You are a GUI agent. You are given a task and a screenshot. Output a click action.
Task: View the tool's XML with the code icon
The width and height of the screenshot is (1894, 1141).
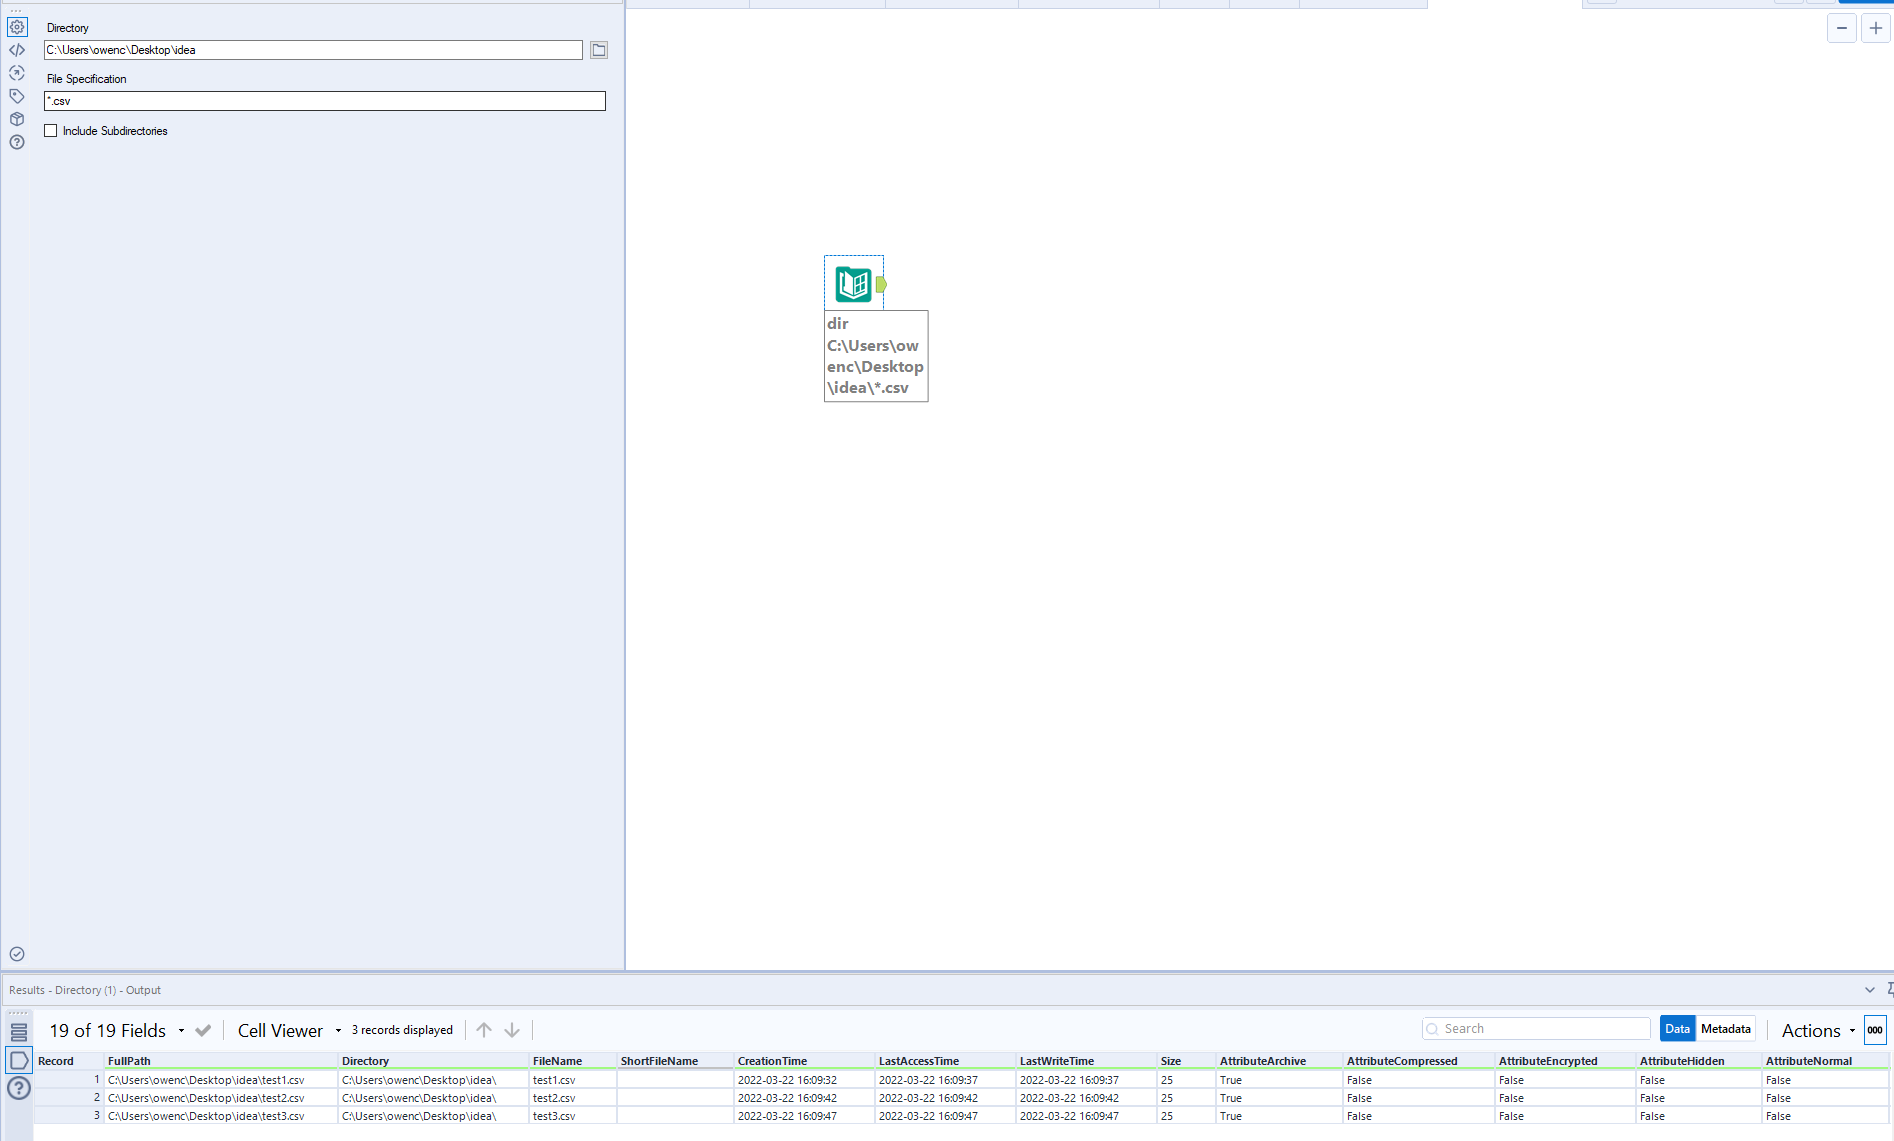(16, 49)
